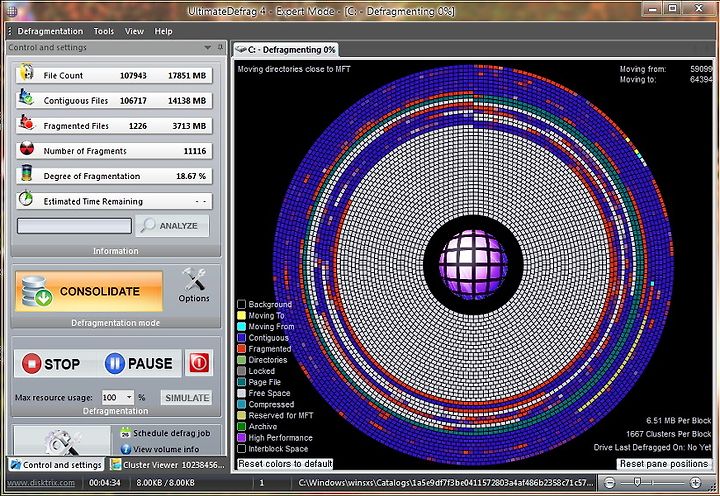Click the Drive Last Defragged On text
720x496 pixels.
coord(652,447)
